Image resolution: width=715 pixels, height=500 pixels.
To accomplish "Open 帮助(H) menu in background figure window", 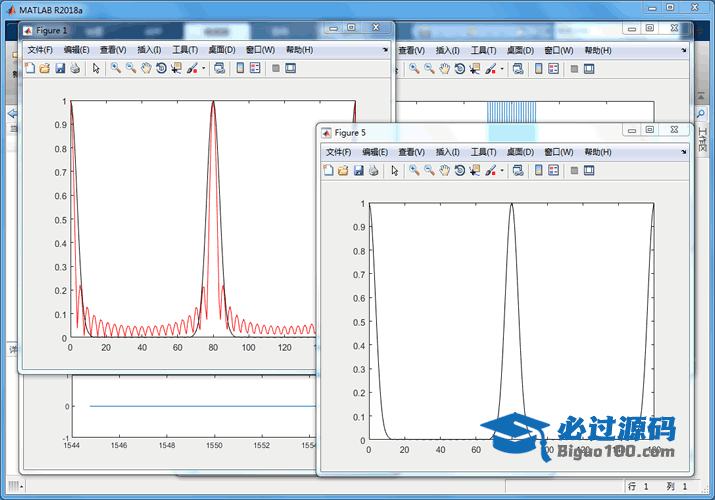I will tap(598, 50).
